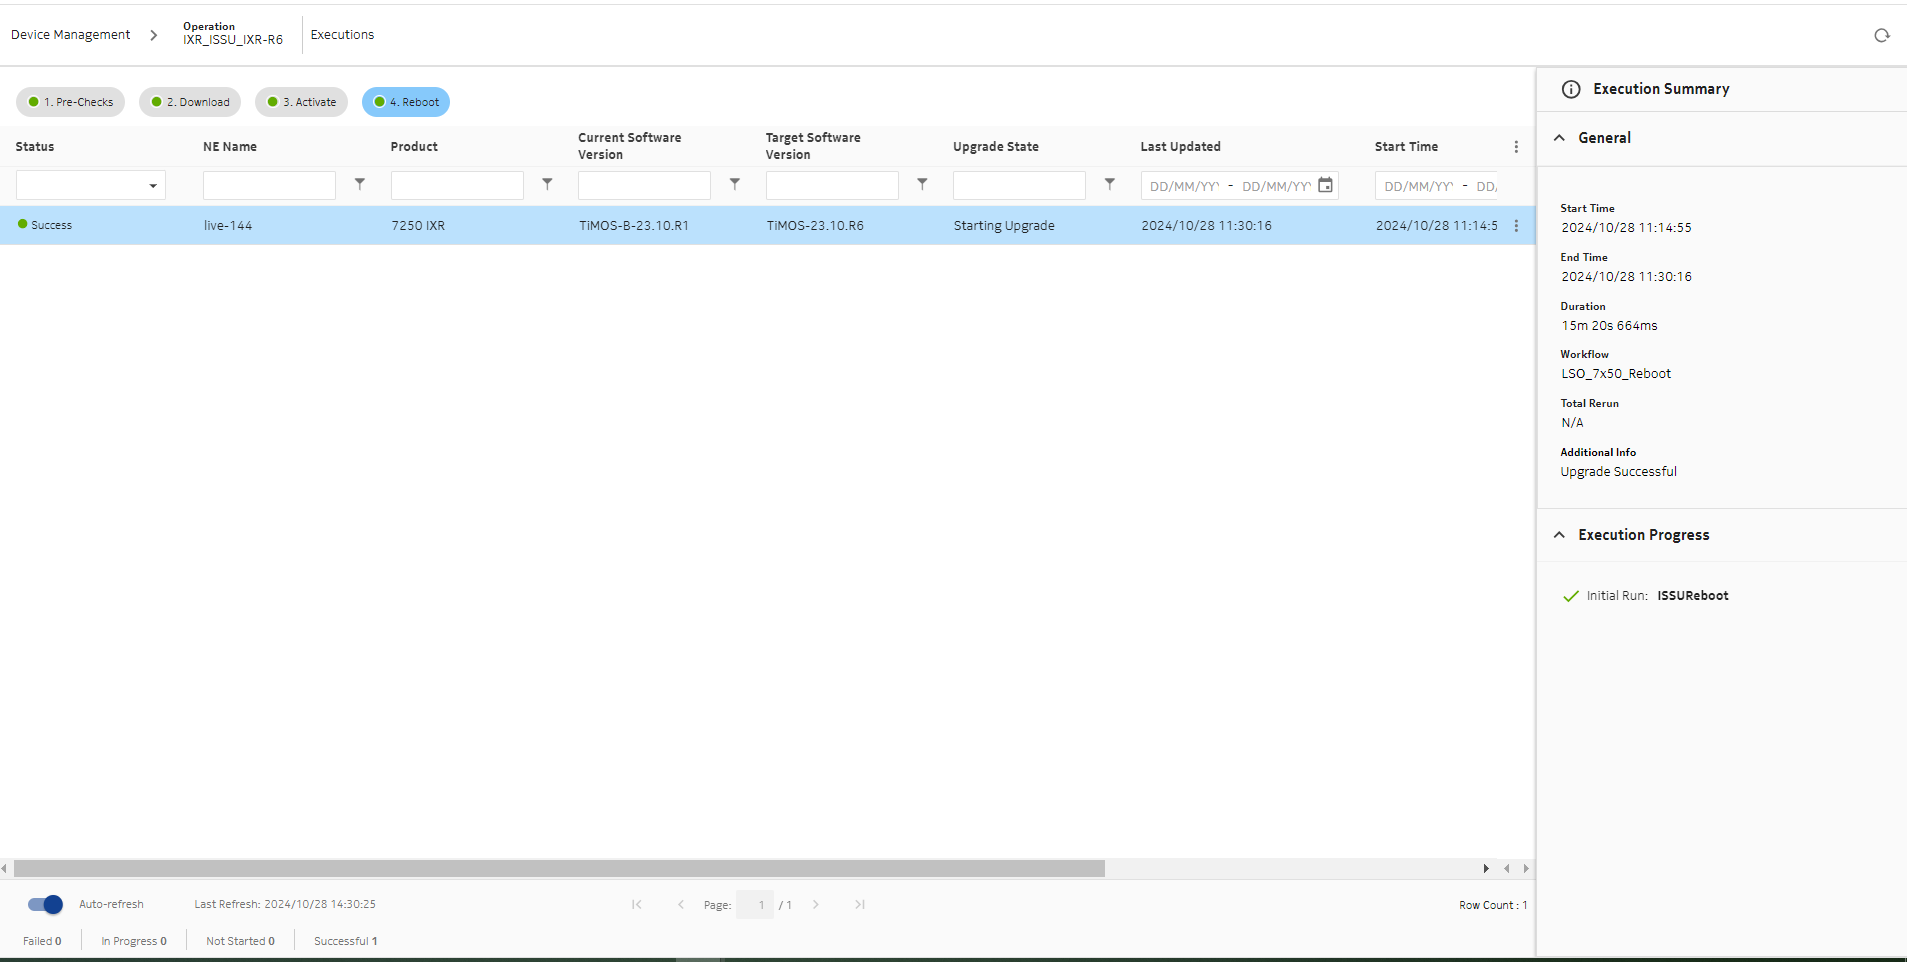Screen dimensions: 1907x962
Task: Click the page refresh icon top right
Action: 1883,35
